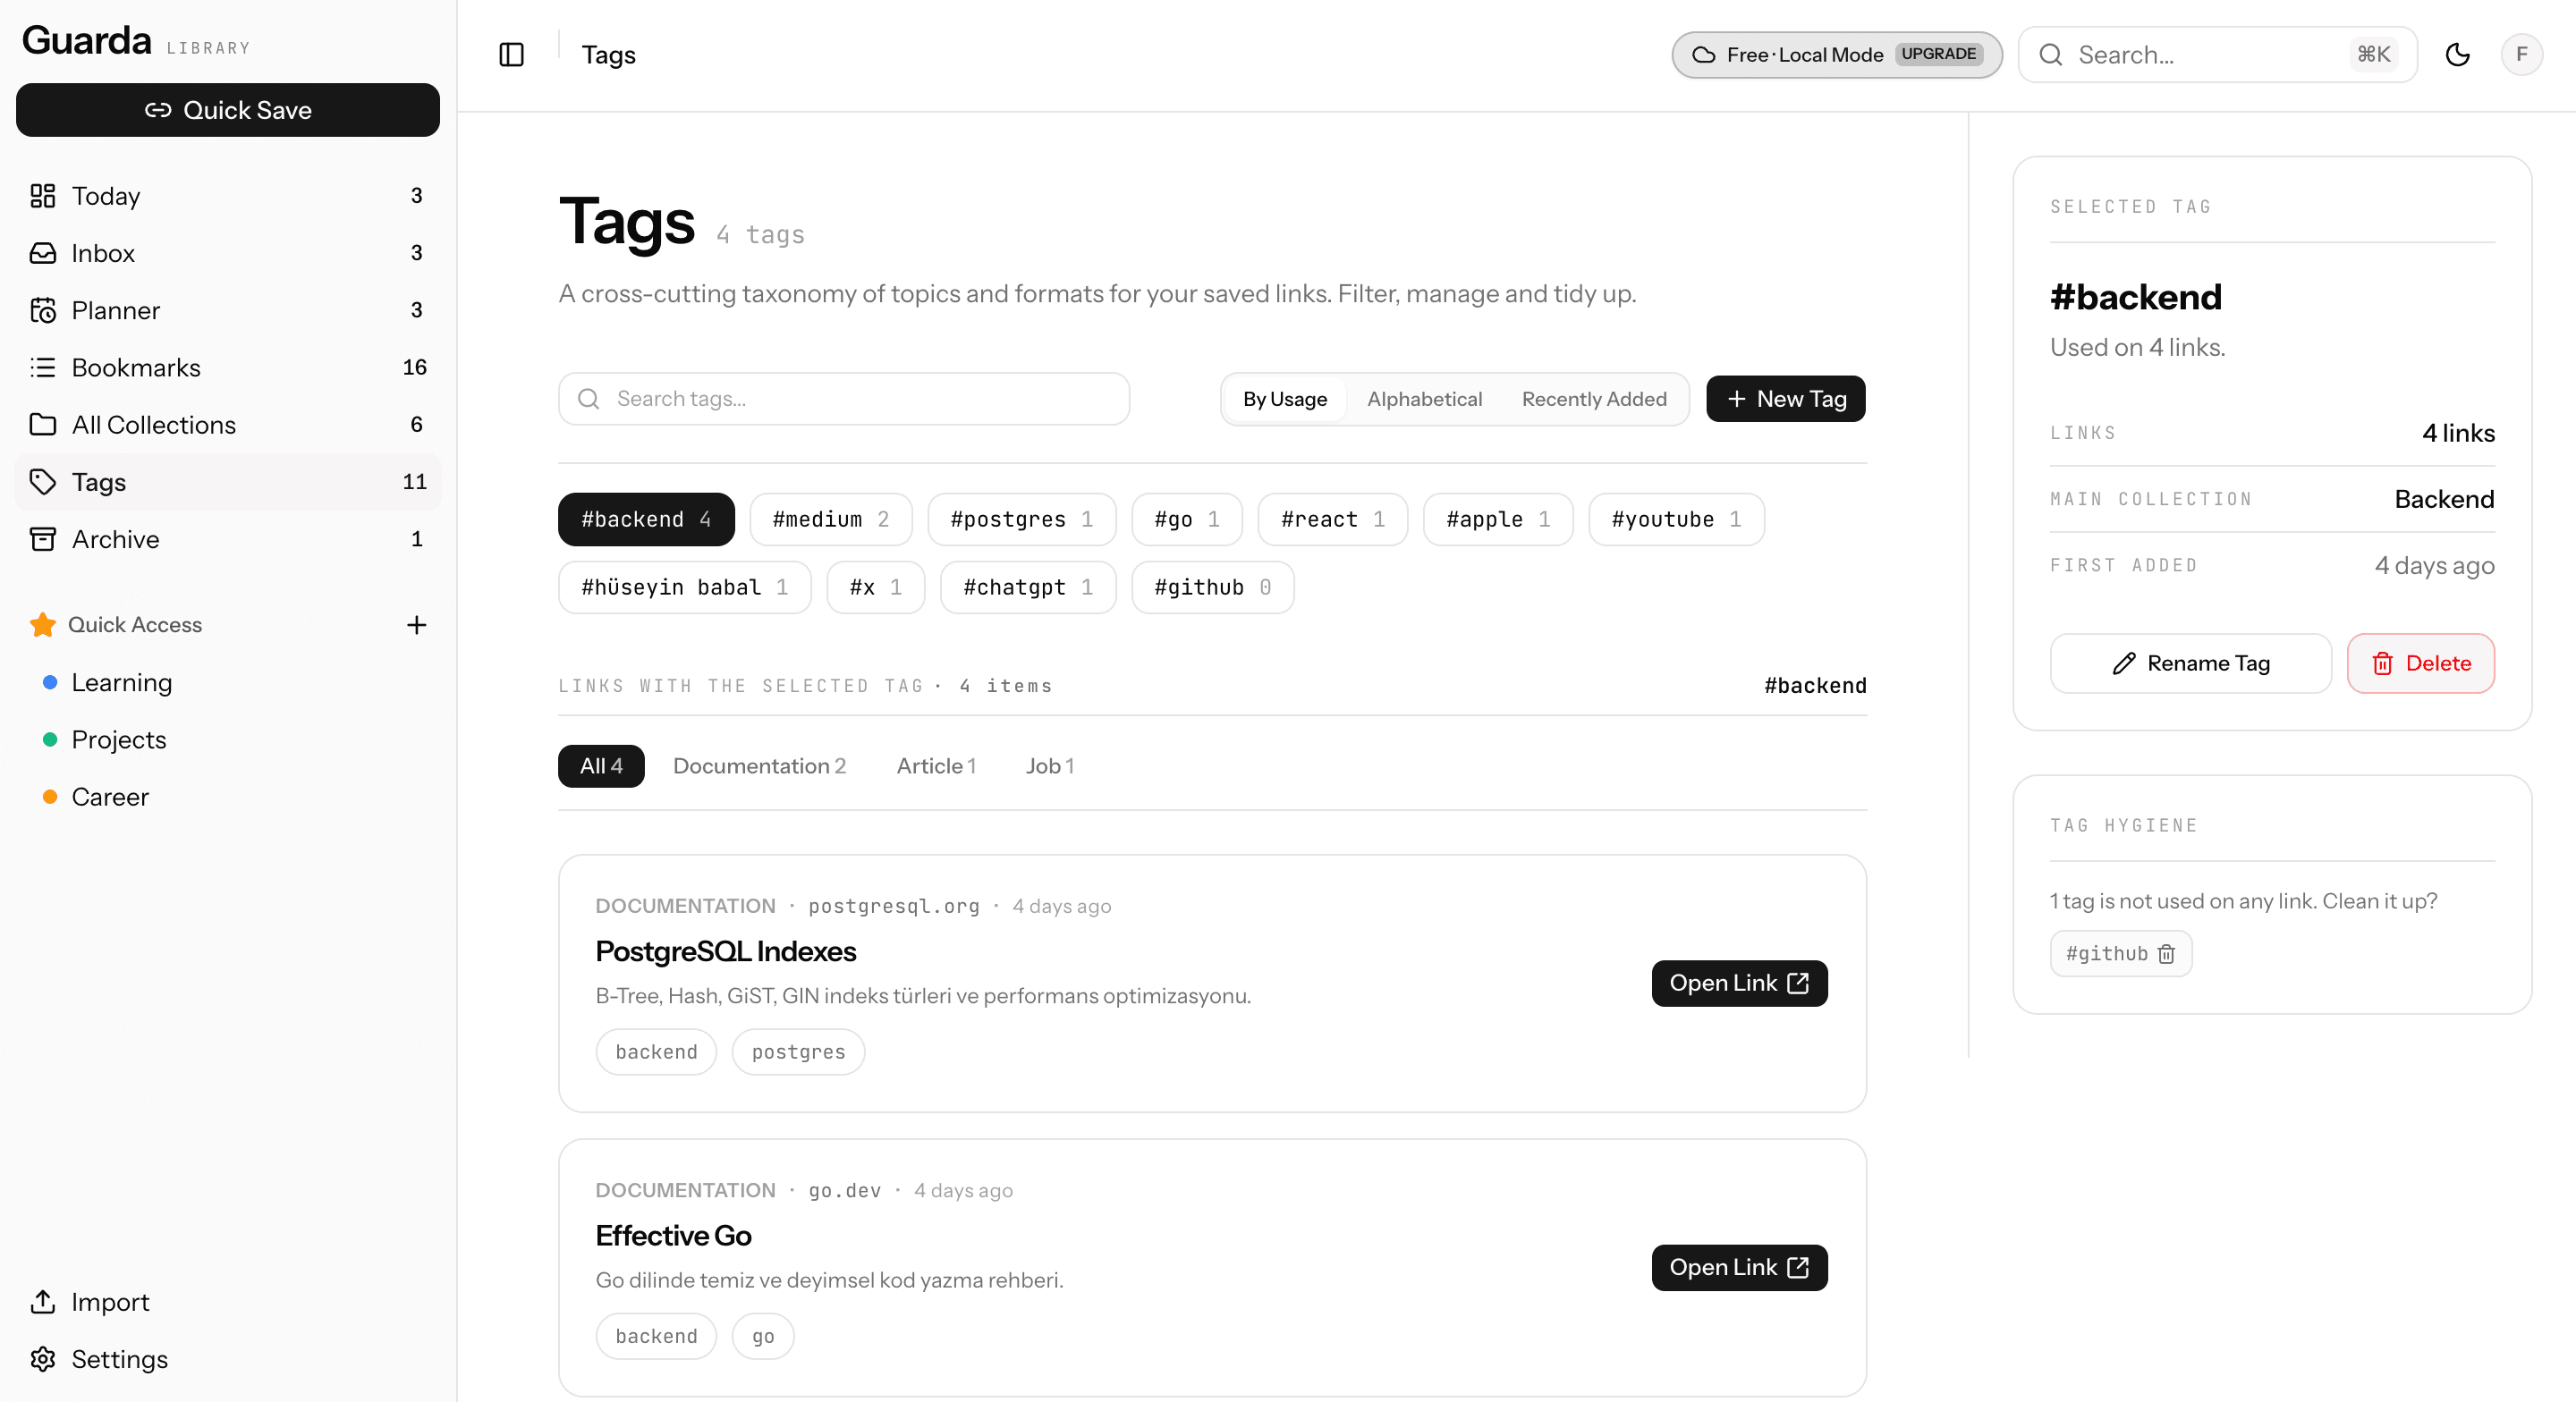This screenshot has width=2576, height=1402.
Task: Click the Quick Access star icon
Action: [42, 625]
